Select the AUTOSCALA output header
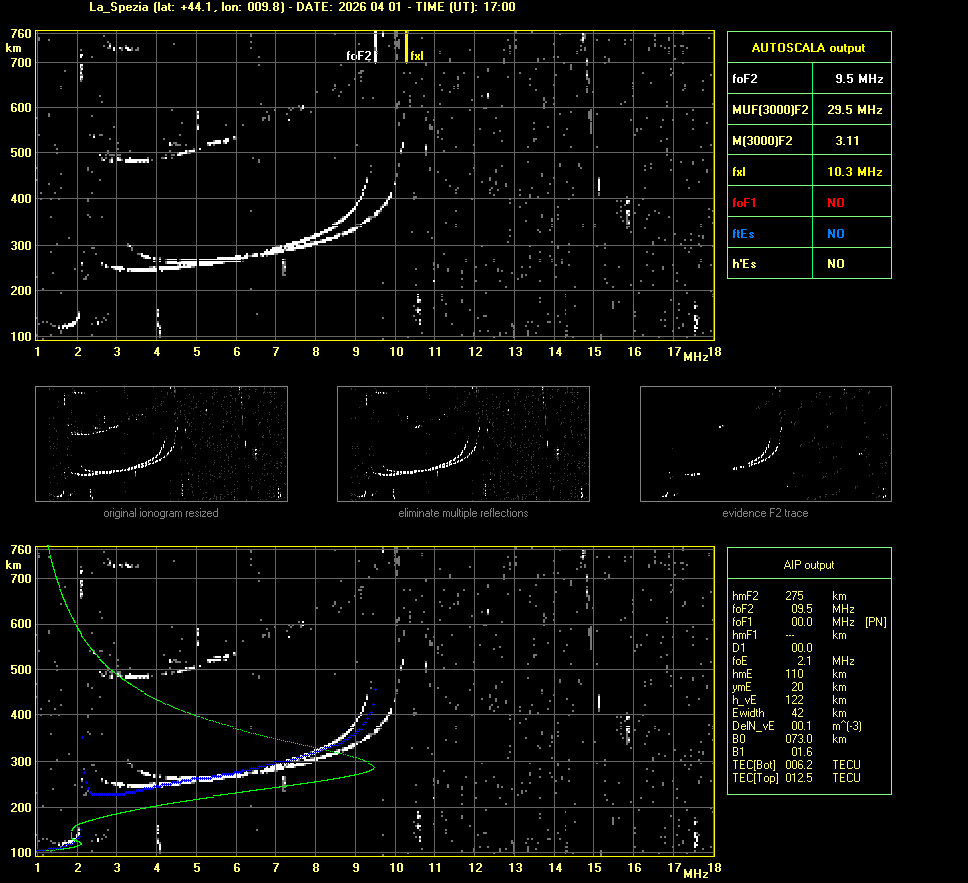The width and height of the screenshot is (968, 883). pyautogui.click(x=808, y=47)
